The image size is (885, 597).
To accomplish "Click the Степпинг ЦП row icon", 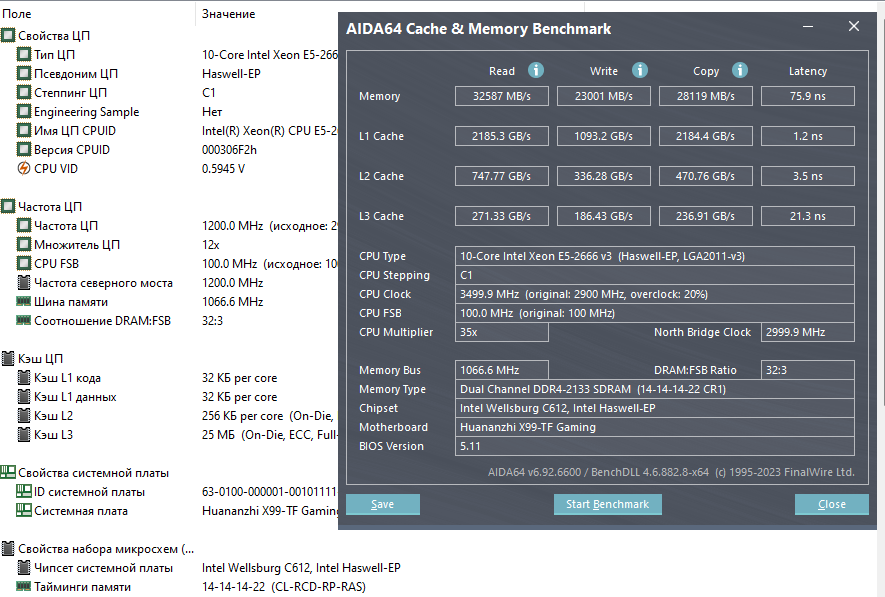I will tap(24, 93).
